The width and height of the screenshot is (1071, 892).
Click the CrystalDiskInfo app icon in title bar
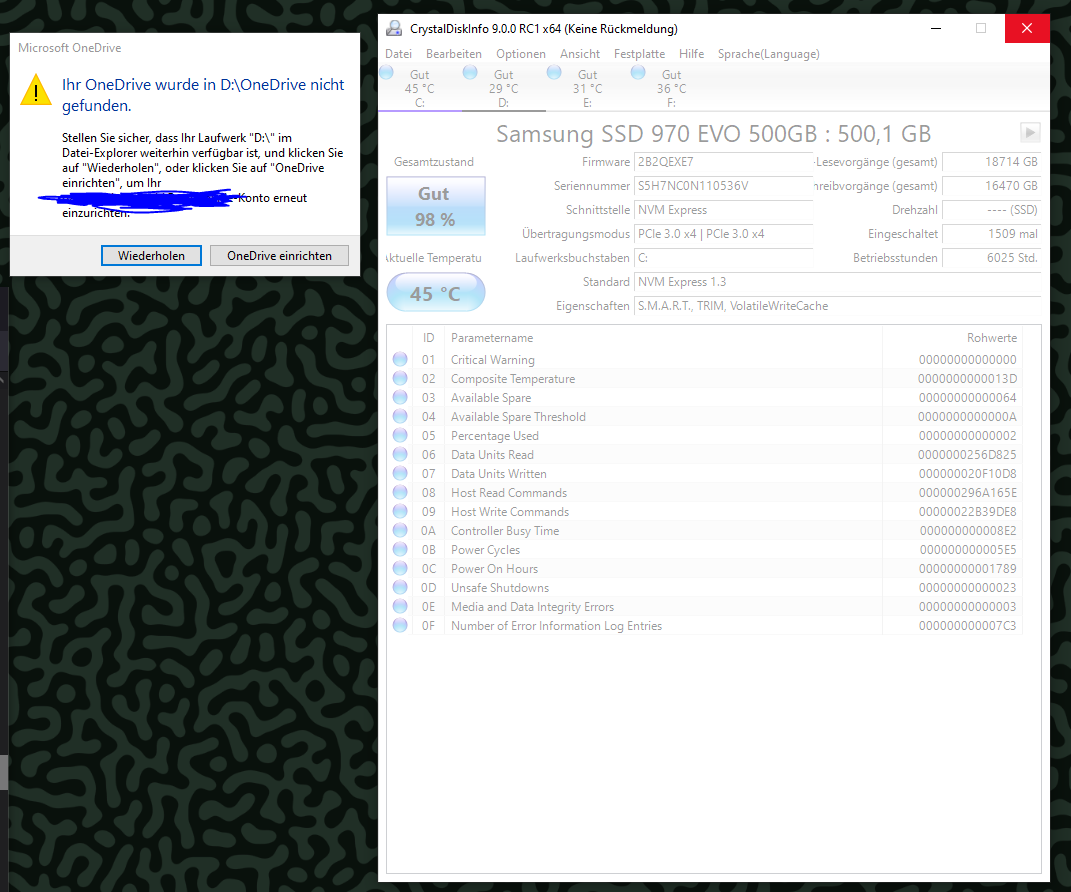(394, 29)
